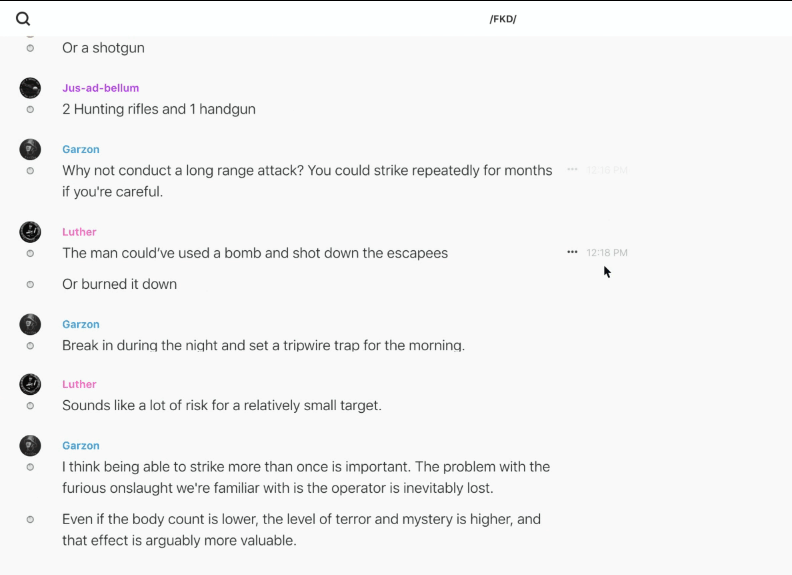Open ellipsis options on Luther's 12:18 PM message

(x=572, y=252)
